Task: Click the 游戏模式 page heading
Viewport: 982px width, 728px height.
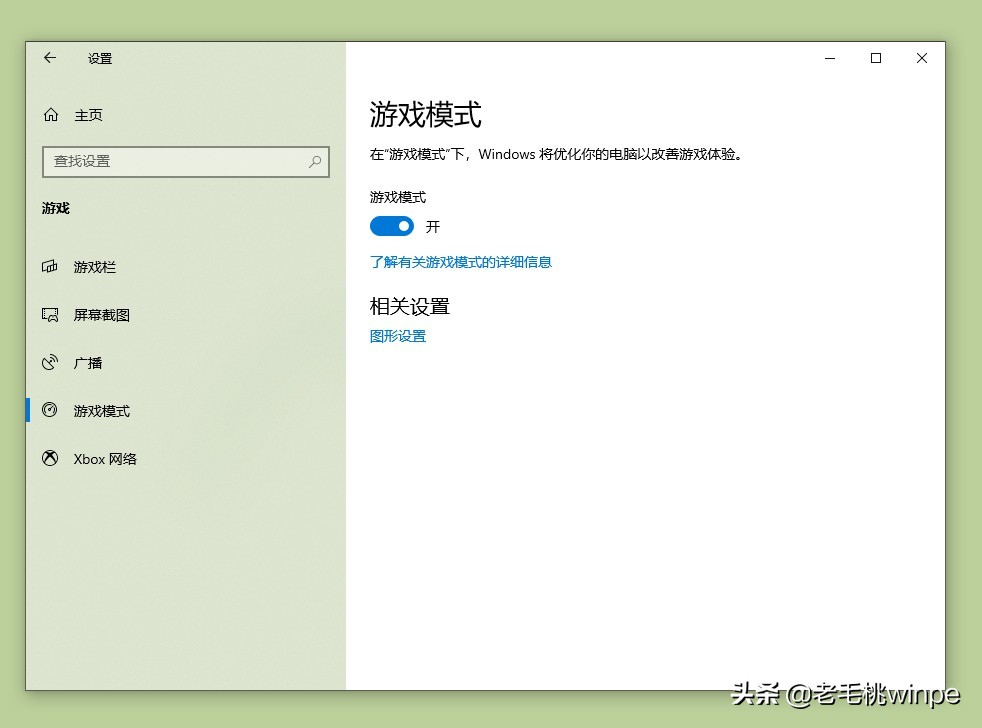Action: tap(425, 115)
